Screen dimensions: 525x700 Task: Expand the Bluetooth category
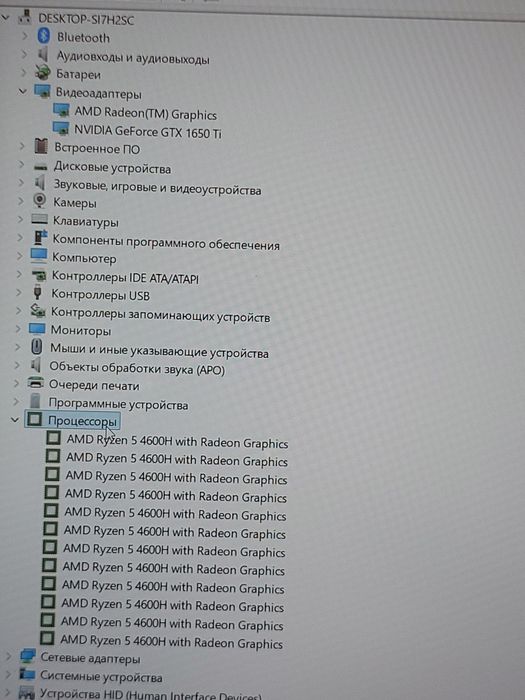pyautogui.click(x=25, y=36)
